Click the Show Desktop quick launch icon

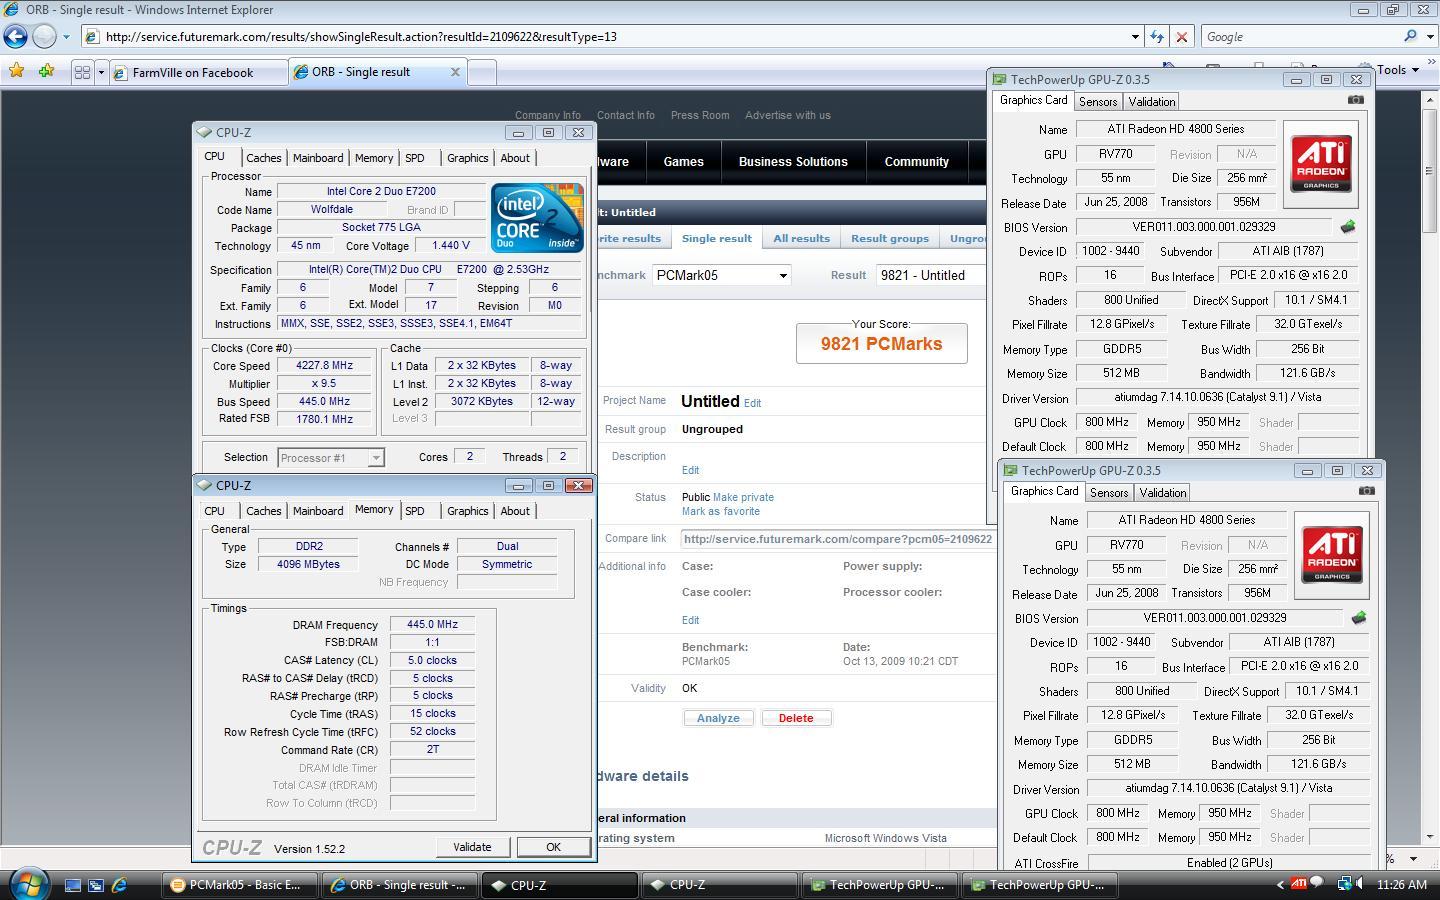point(73,885)
